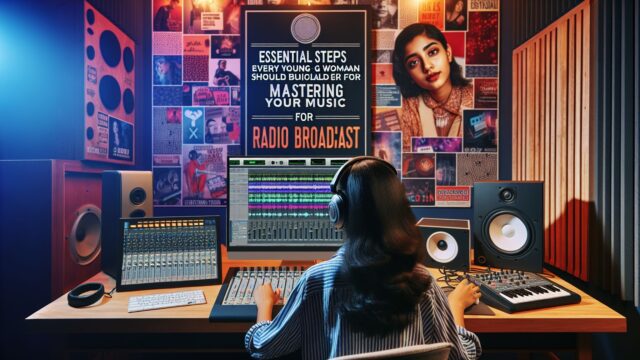Click the orange-lit button row on left mixer
640x360 pixels.
pyautogui.click(x=167, y=224)
